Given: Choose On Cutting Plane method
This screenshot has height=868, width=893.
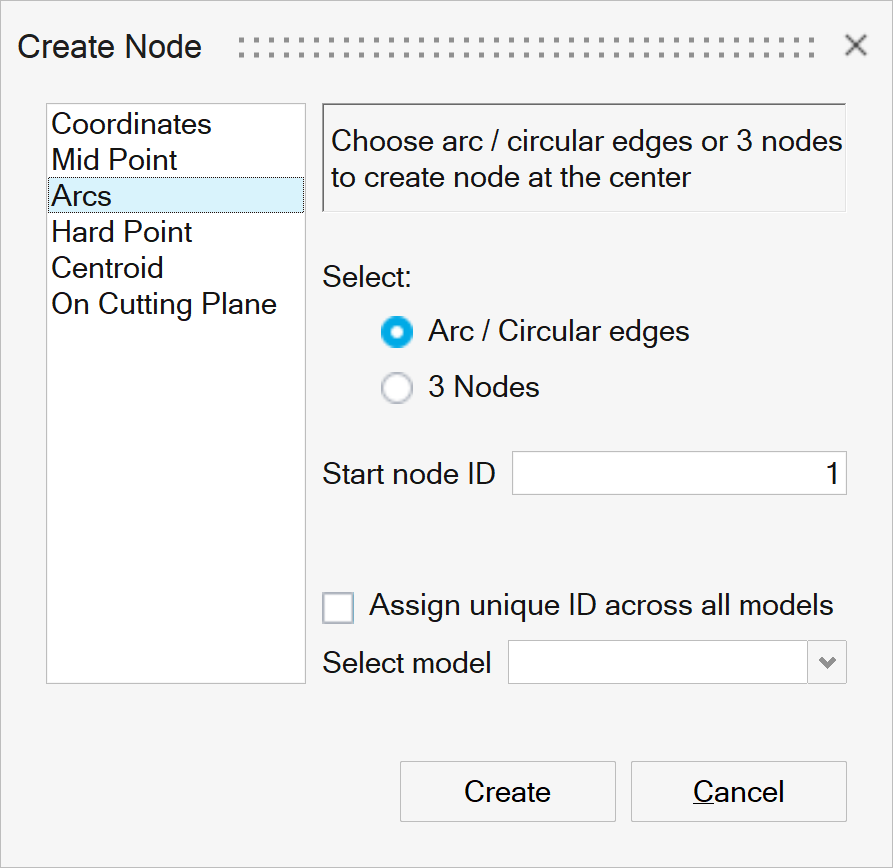Looking at the screenshot, I should (x=164, y=304).
